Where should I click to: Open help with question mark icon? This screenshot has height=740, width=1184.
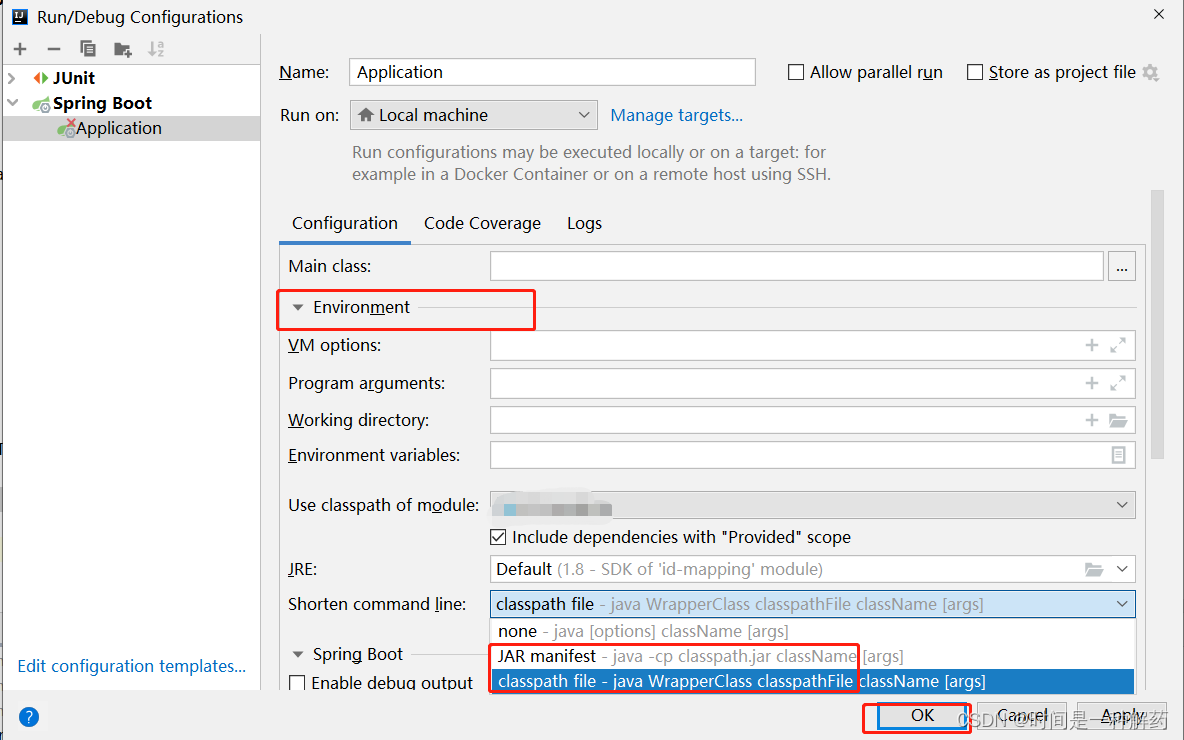click(29, 717)
